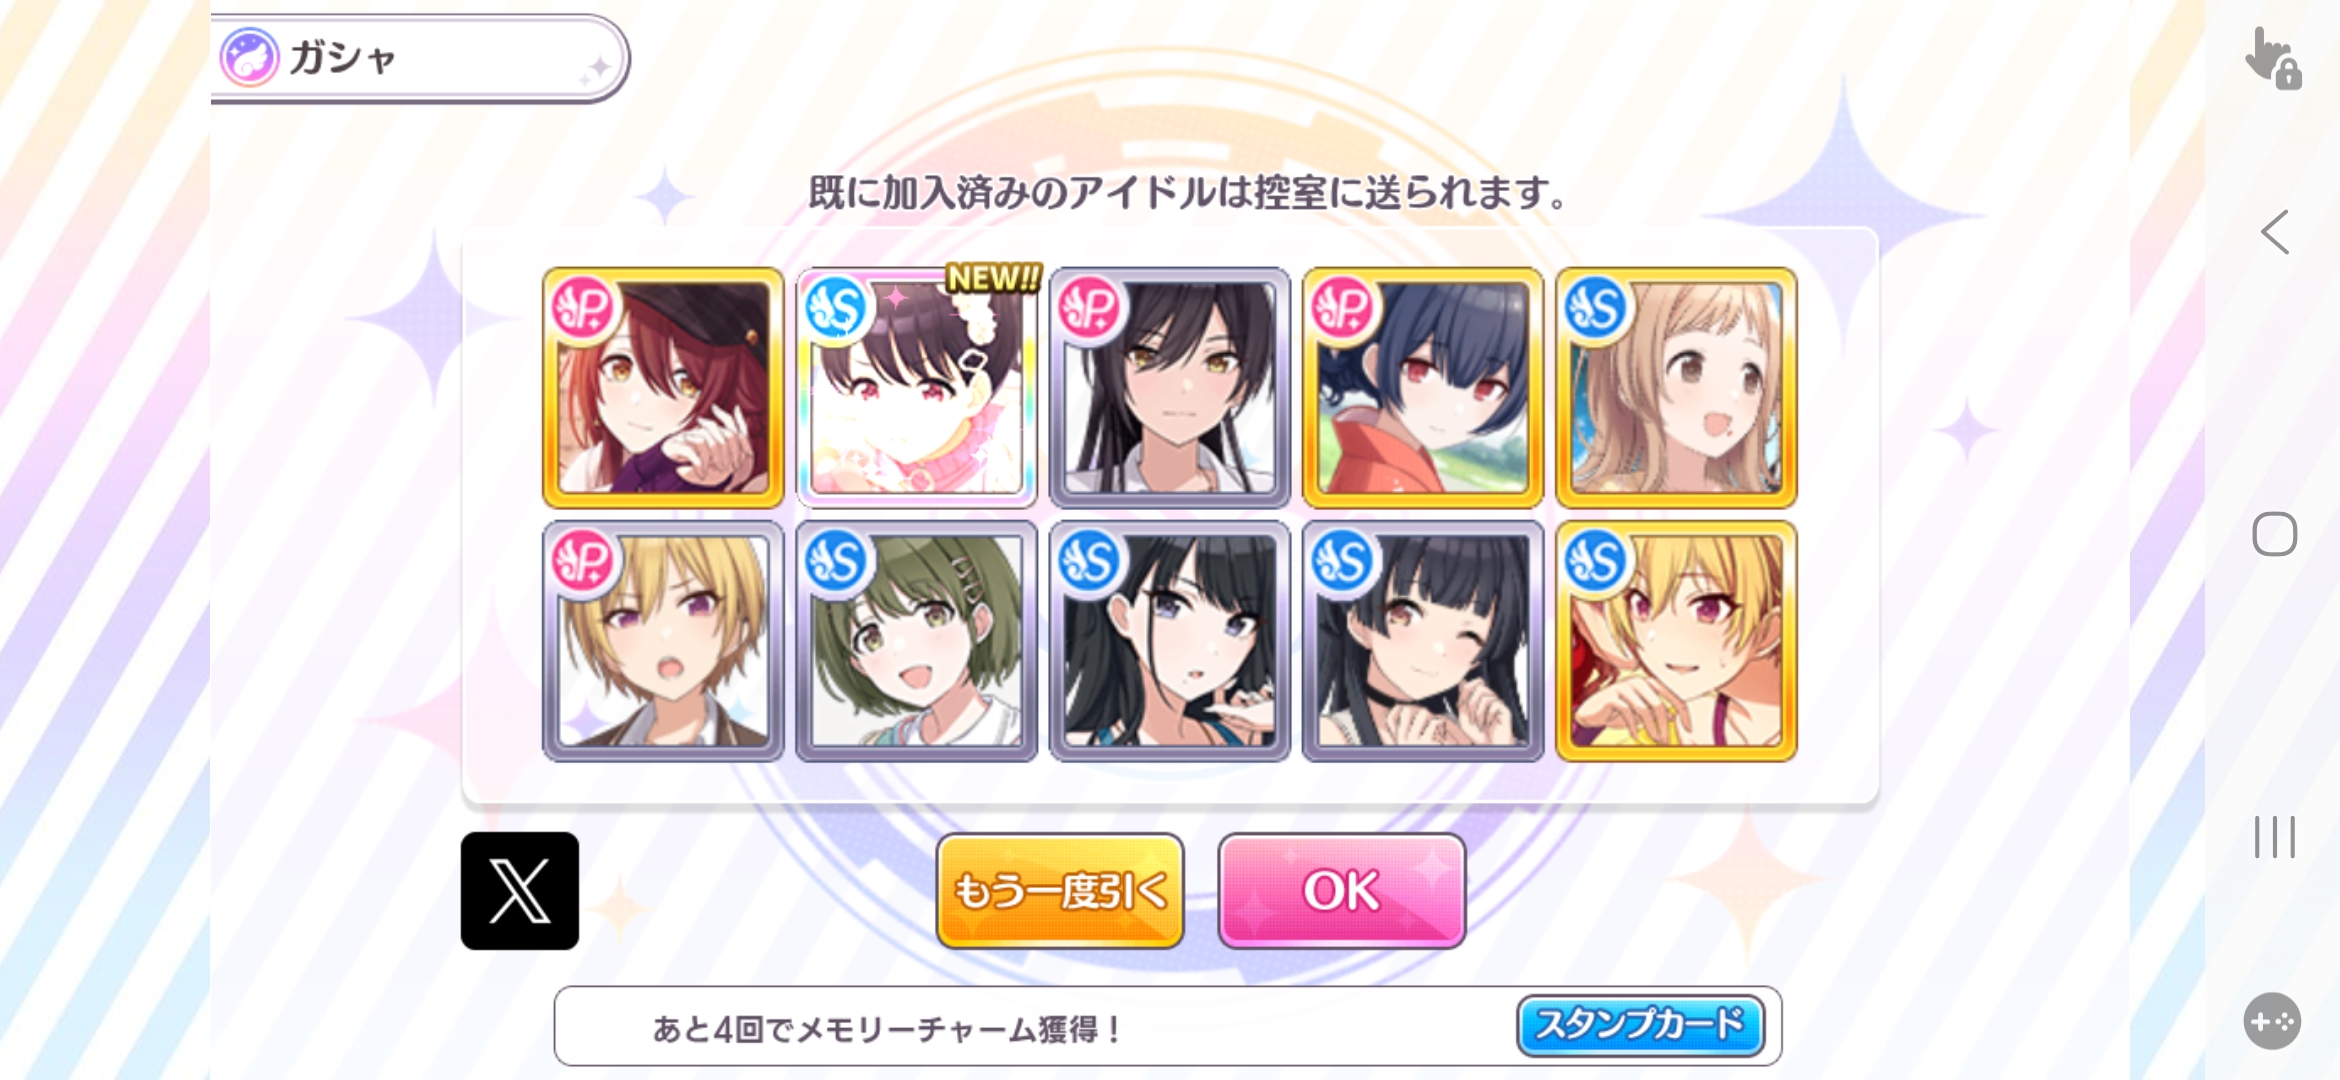This screenshot has width=2340, height=1080.
Task: Select the light-brown-haired smiling idol card
Action: [1676, 387]
